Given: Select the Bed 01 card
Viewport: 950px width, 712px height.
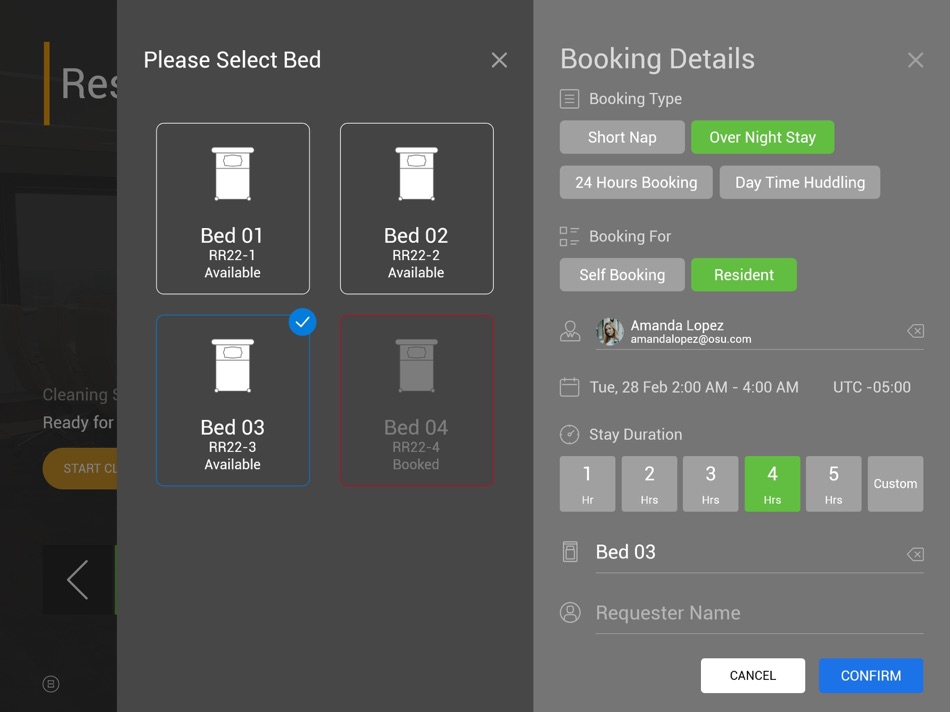Looking at the screenshot, I should click(x=233, y=208).
